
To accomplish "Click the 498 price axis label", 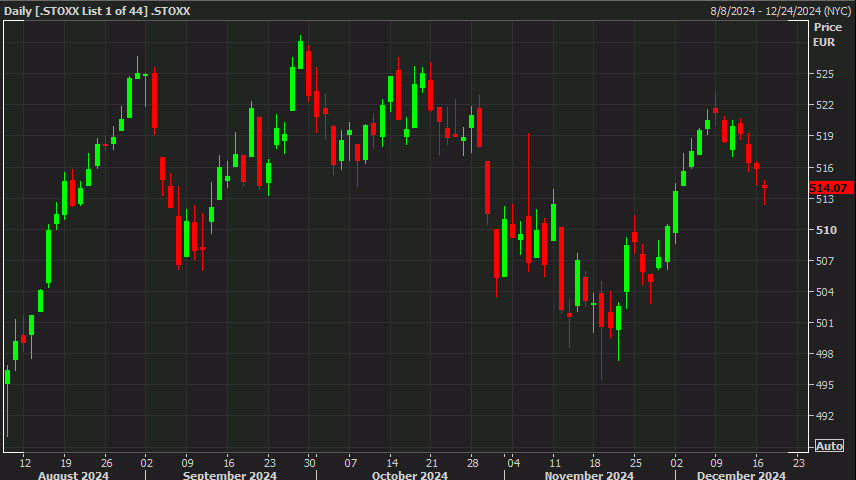I will pyautogui.click(x=824, y=354).
